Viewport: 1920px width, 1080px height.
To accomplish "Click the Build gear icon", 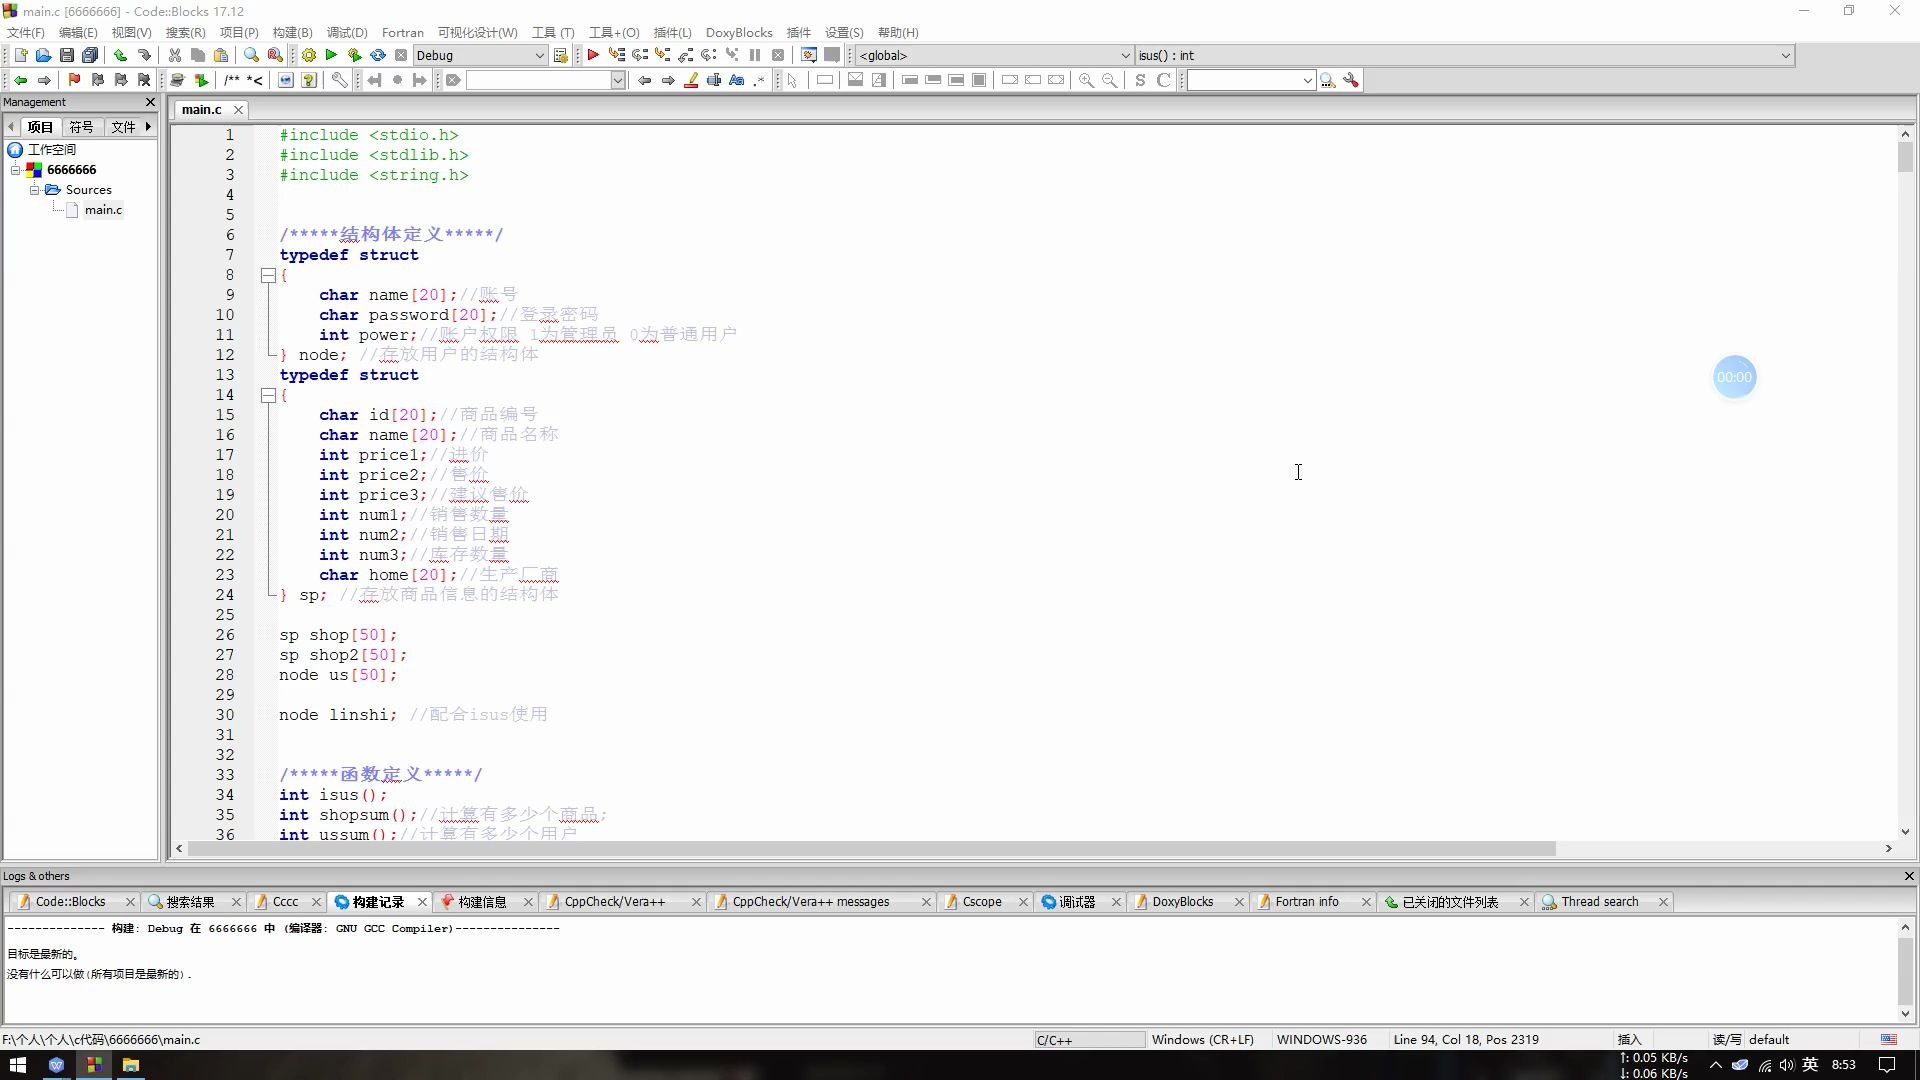I will [x=309, y=55].
